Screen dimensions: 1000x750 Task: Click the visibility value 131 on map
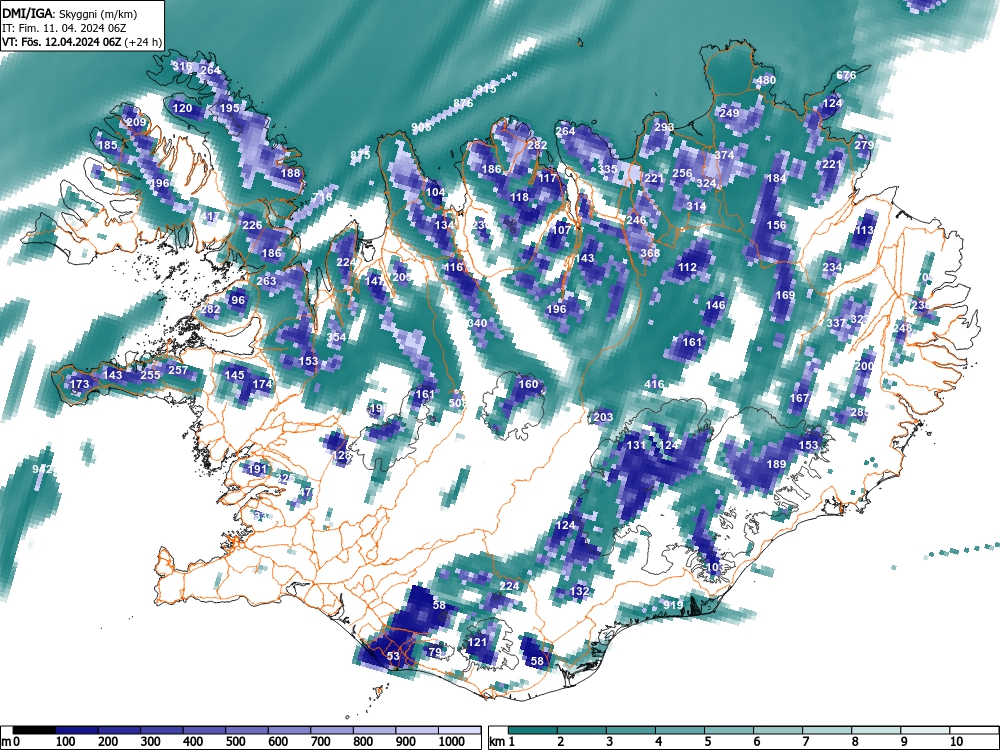point(636,445)
